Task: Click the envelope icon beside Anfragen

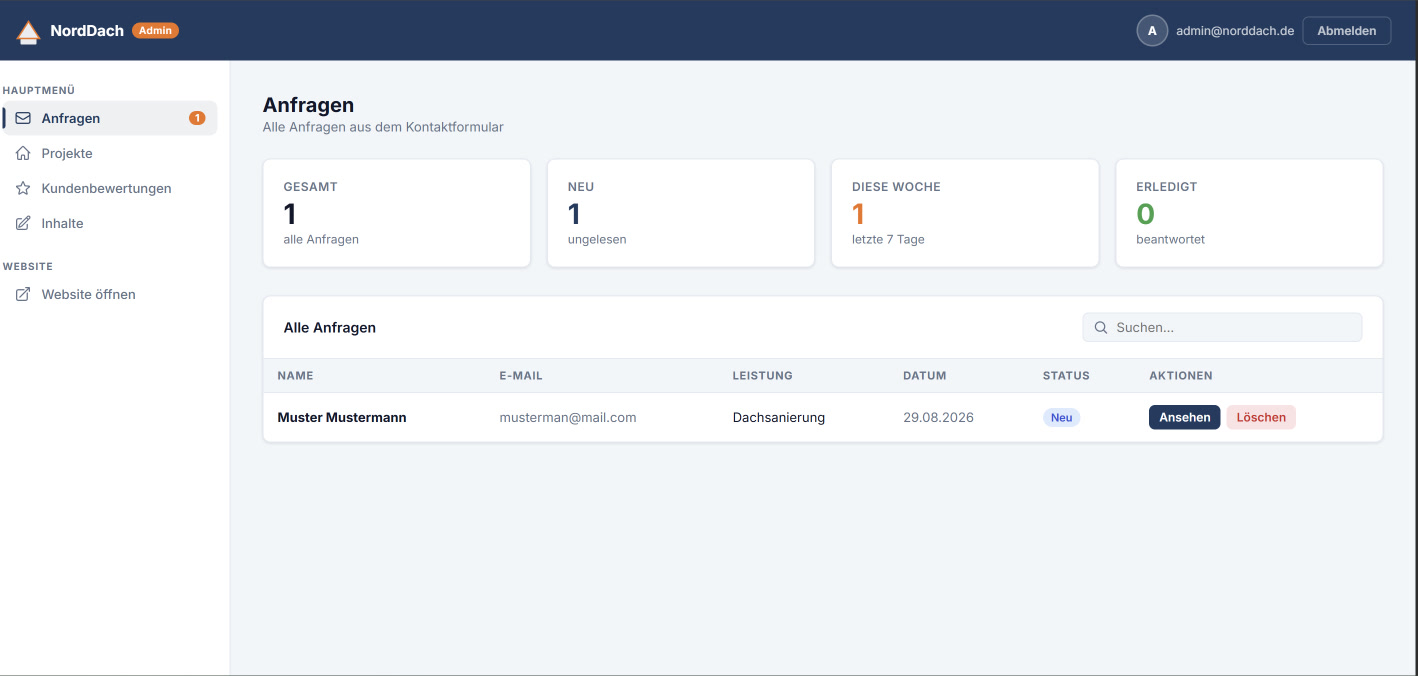Action: tap(23, 118)
